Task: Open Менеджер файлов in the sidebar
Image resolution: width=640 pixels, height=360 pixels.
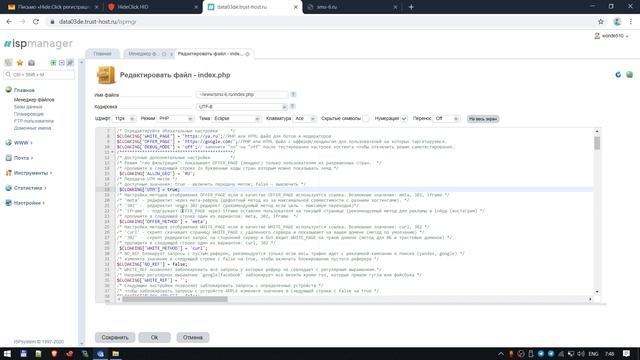Action: pos(34,100)
